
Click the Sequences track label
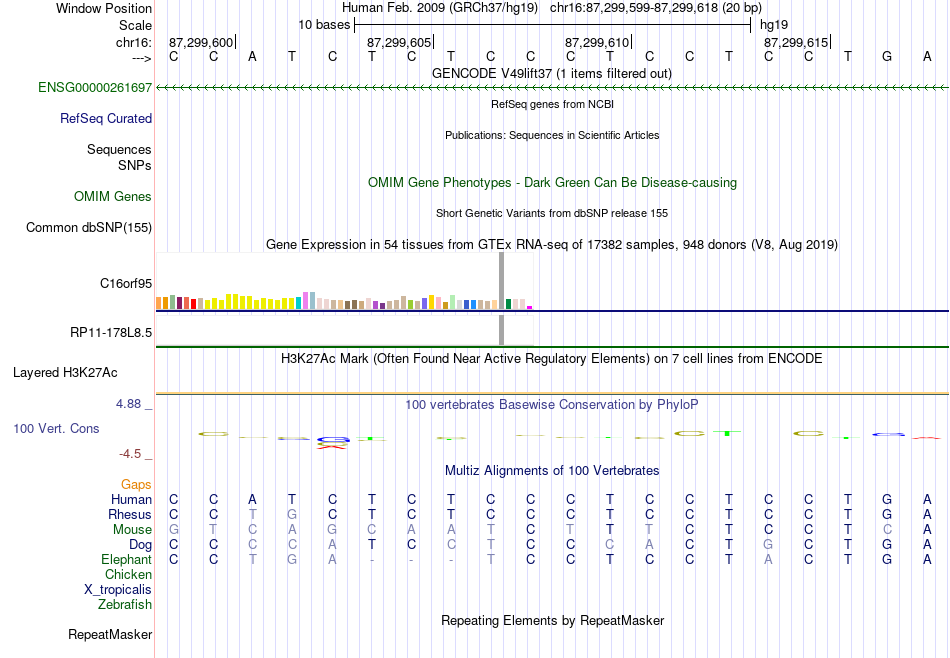[119, 149]
